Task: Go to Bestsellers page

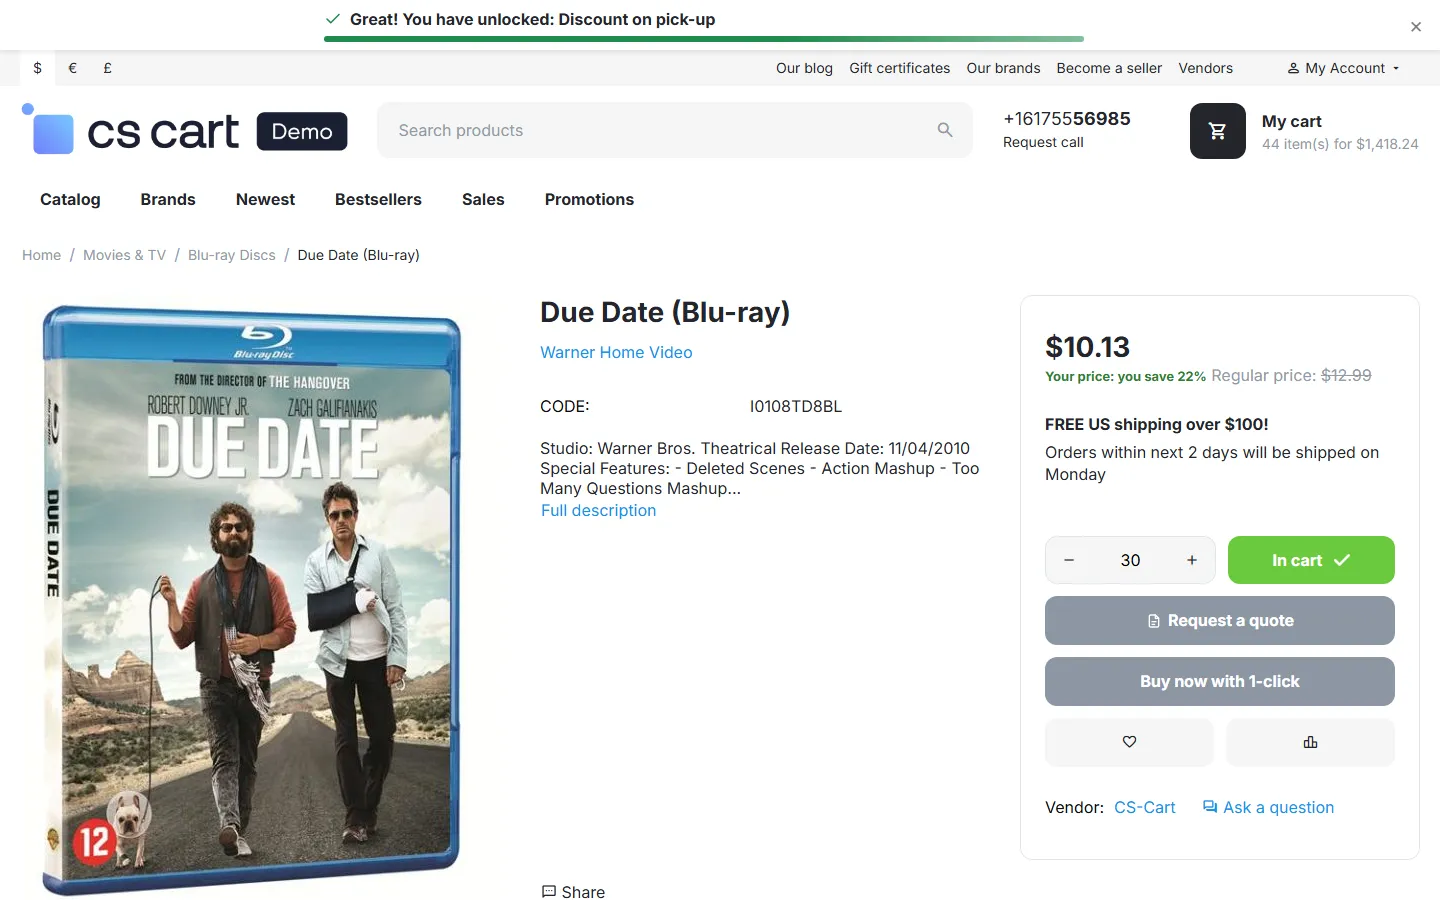Action: pyautogui.click(x=378, y=199)
